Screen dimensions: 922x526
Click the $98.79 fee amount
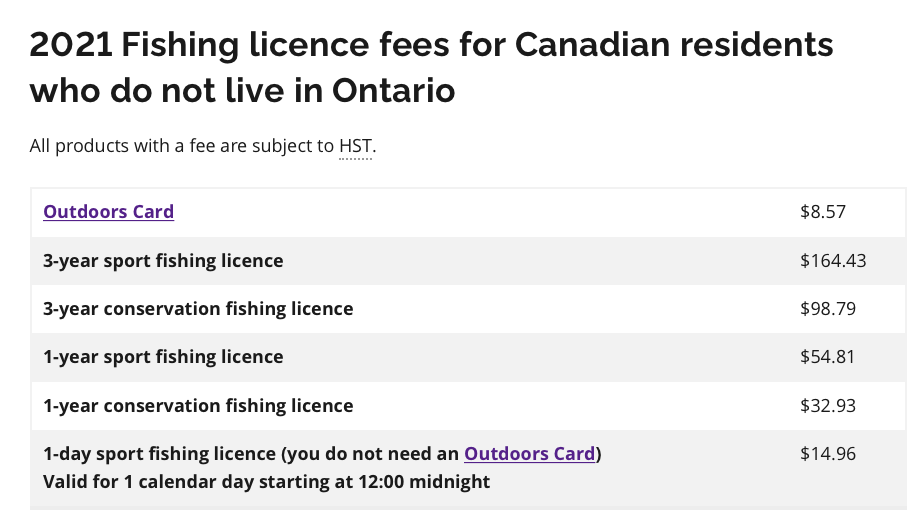(x=827, y=309)
